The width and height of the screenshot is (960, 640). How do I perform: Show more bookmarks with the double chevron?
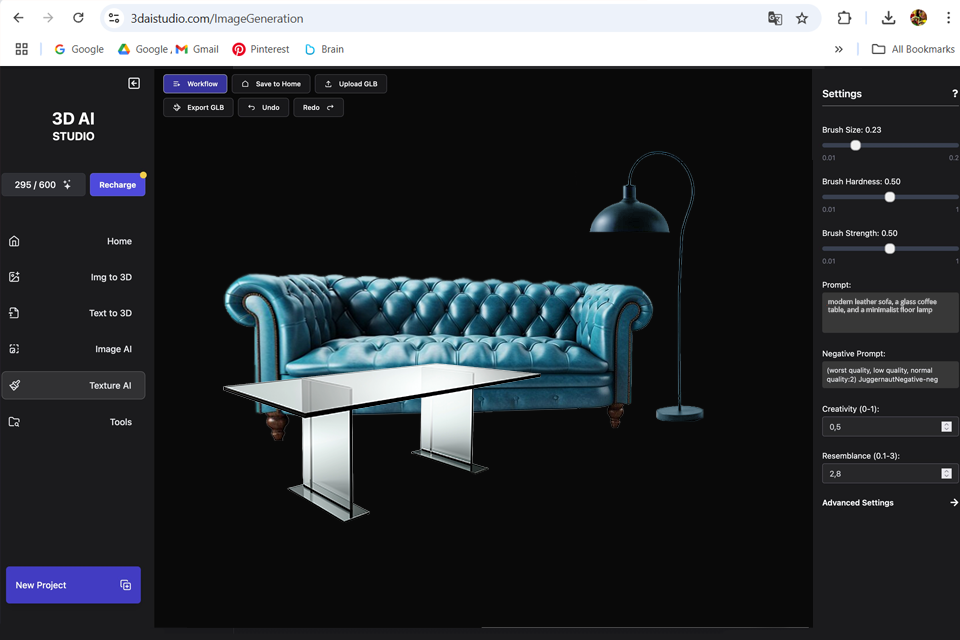[x=838, y=49]
